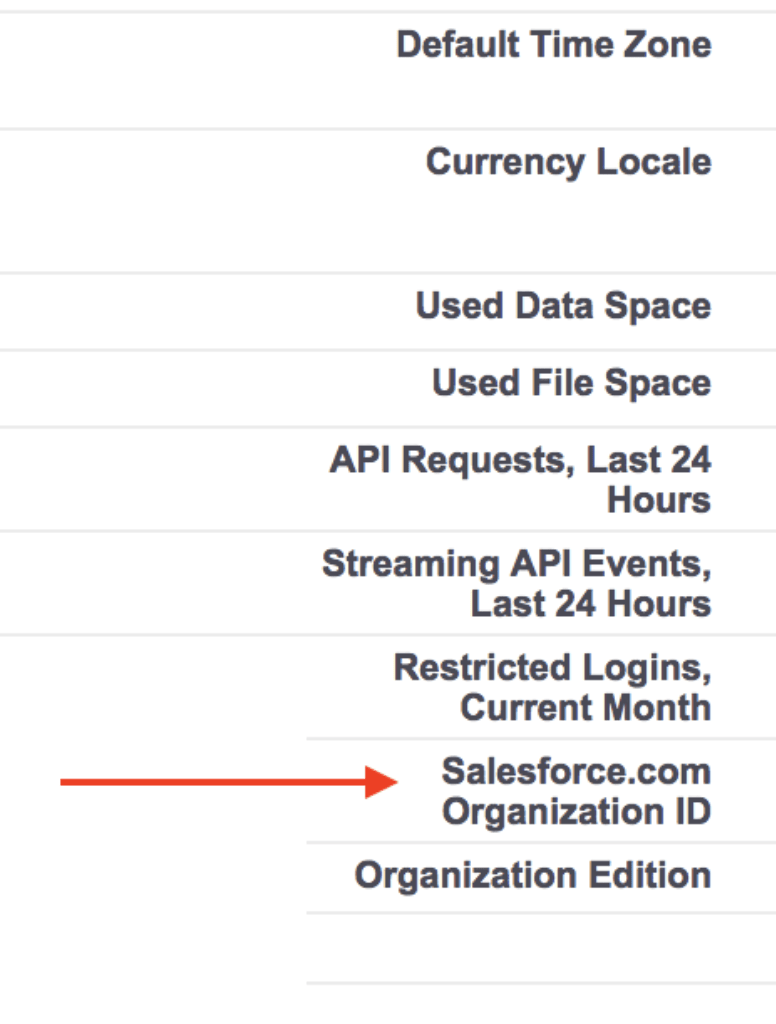
Task: Select the 'Streaming API Events,' text line
Action: tap(516, 564)
